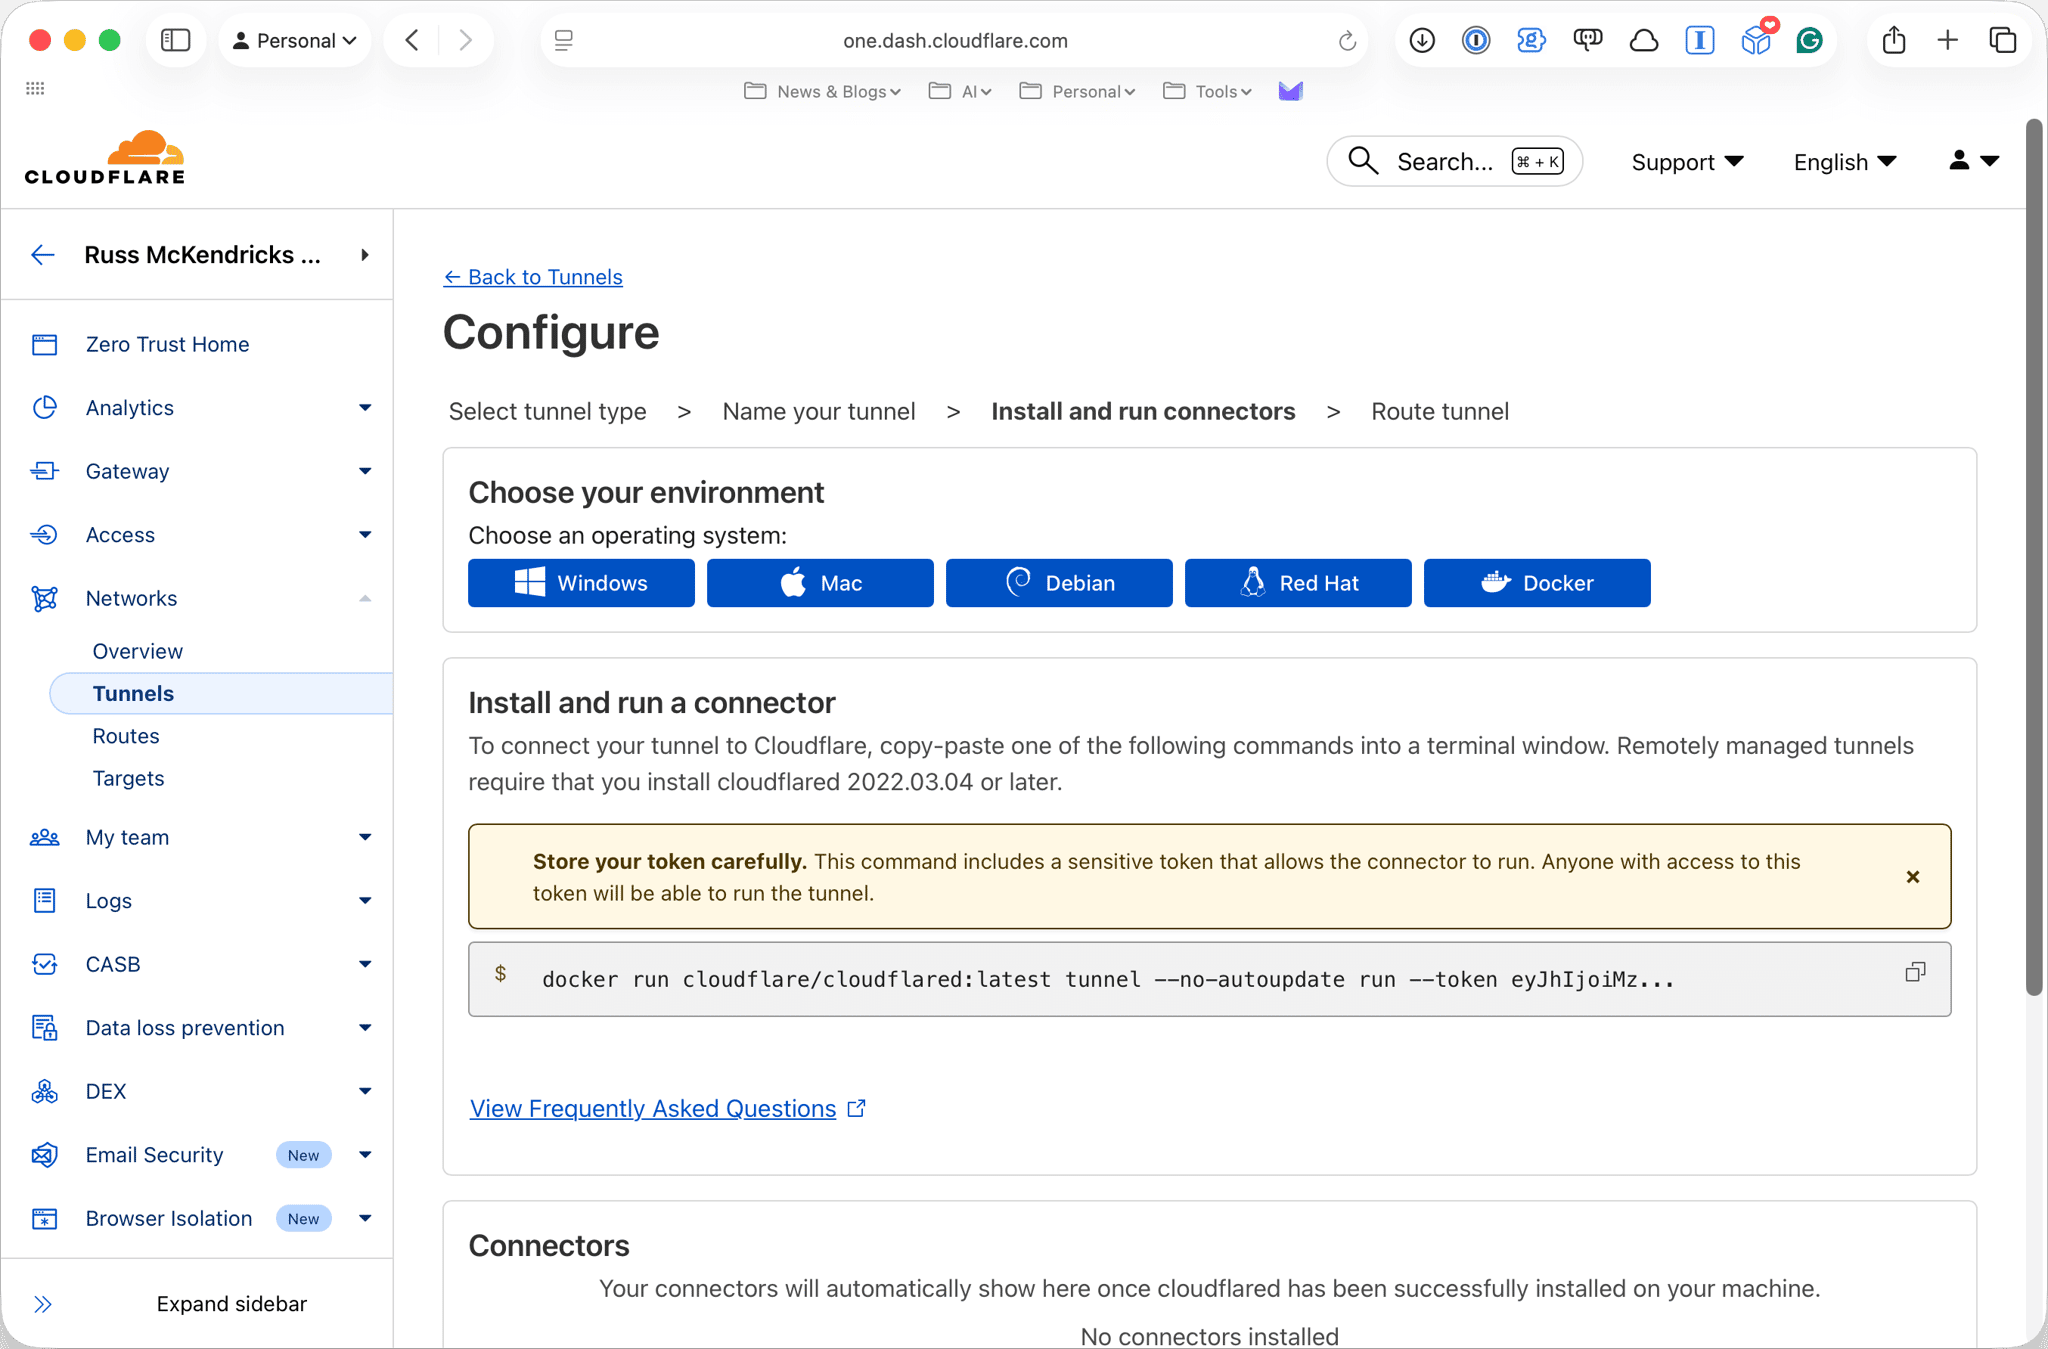The height and width of the screenshot is (1349, 2048).
Task: Open the Safari downloads icon
Action: tap(1421, 40)
